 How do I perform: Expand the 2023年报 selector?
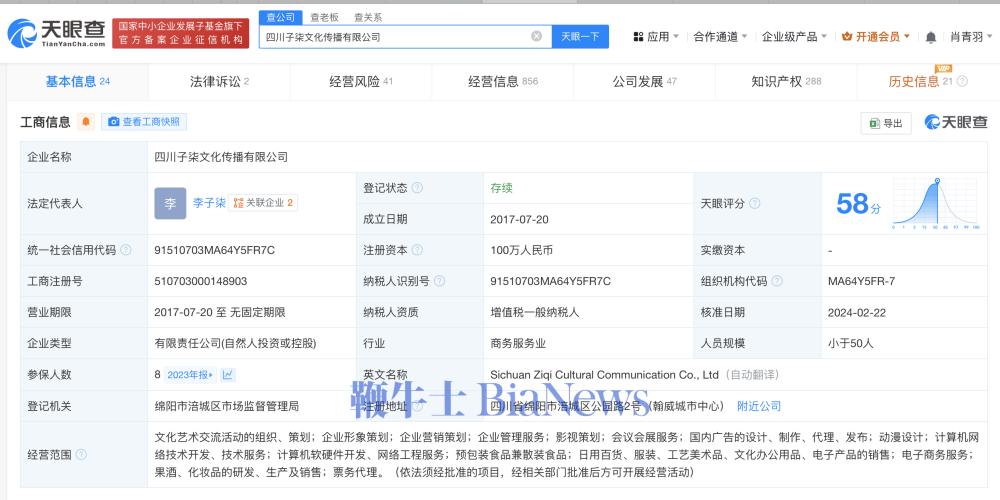[x=190, y=375]
